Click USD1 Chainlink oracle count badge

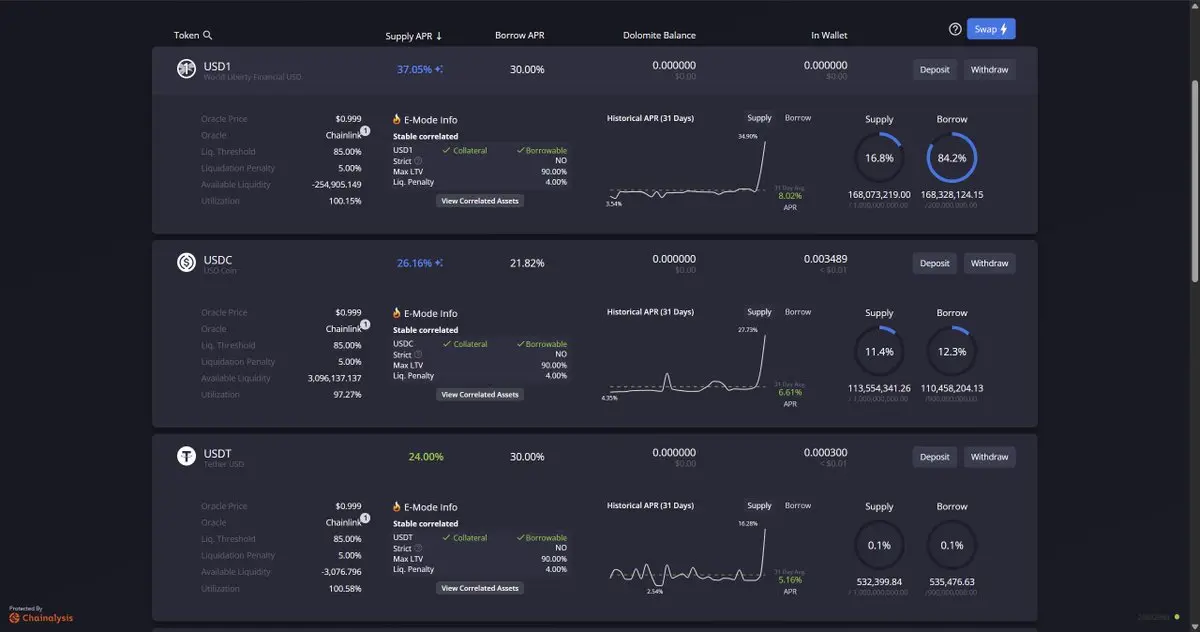click(x=365, y=131)
